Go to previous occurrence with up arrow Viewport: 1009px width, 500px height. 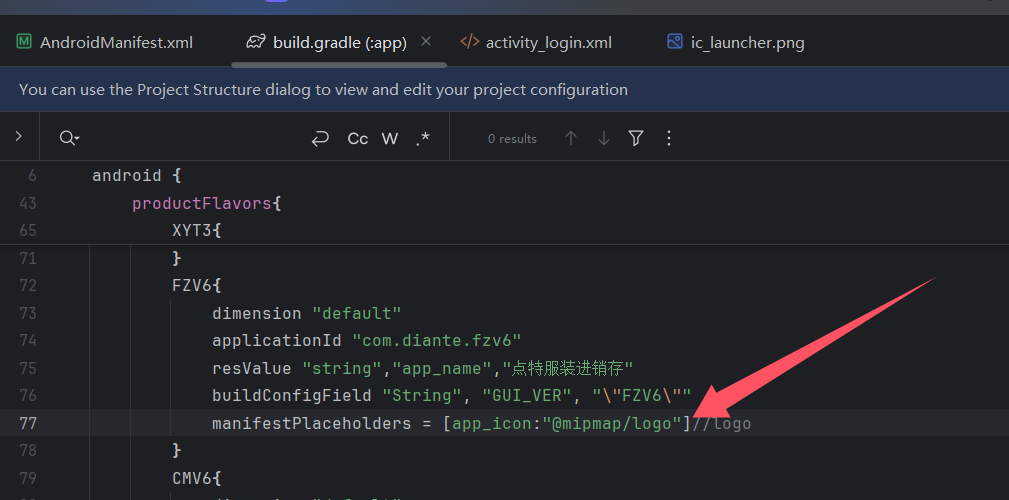(x=571, y=139)
